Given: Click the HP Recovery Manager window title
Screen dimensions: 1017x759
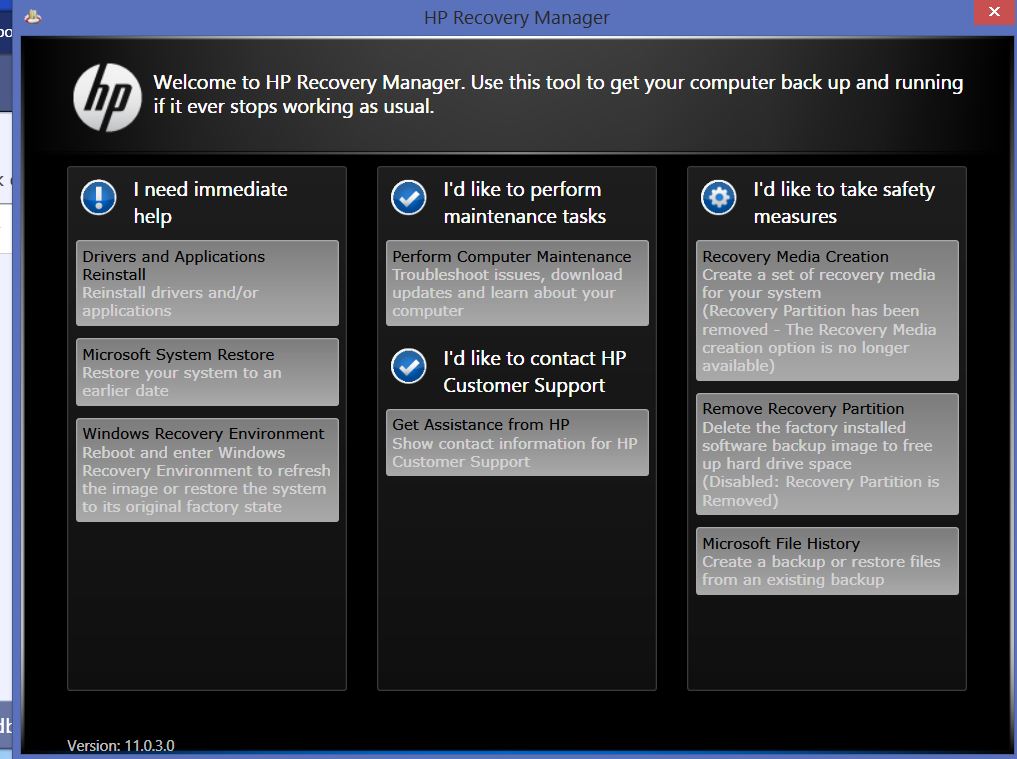Looking at the screenshot, I should pyautogui.click(x=516, y=18).
